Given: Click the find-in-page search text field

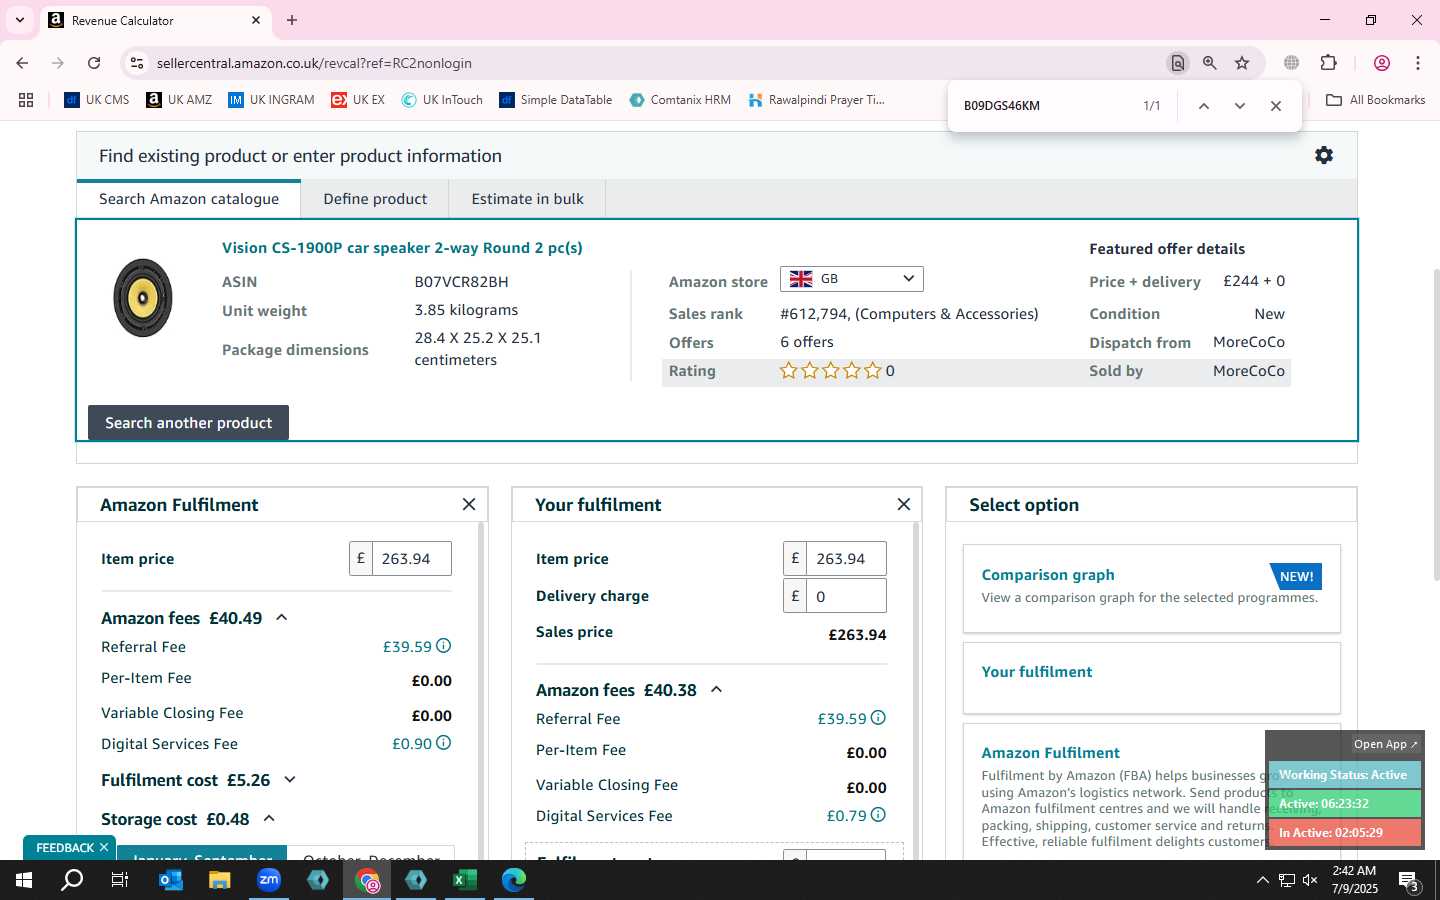Looking at the screenshot, I should coord(1045,106).
